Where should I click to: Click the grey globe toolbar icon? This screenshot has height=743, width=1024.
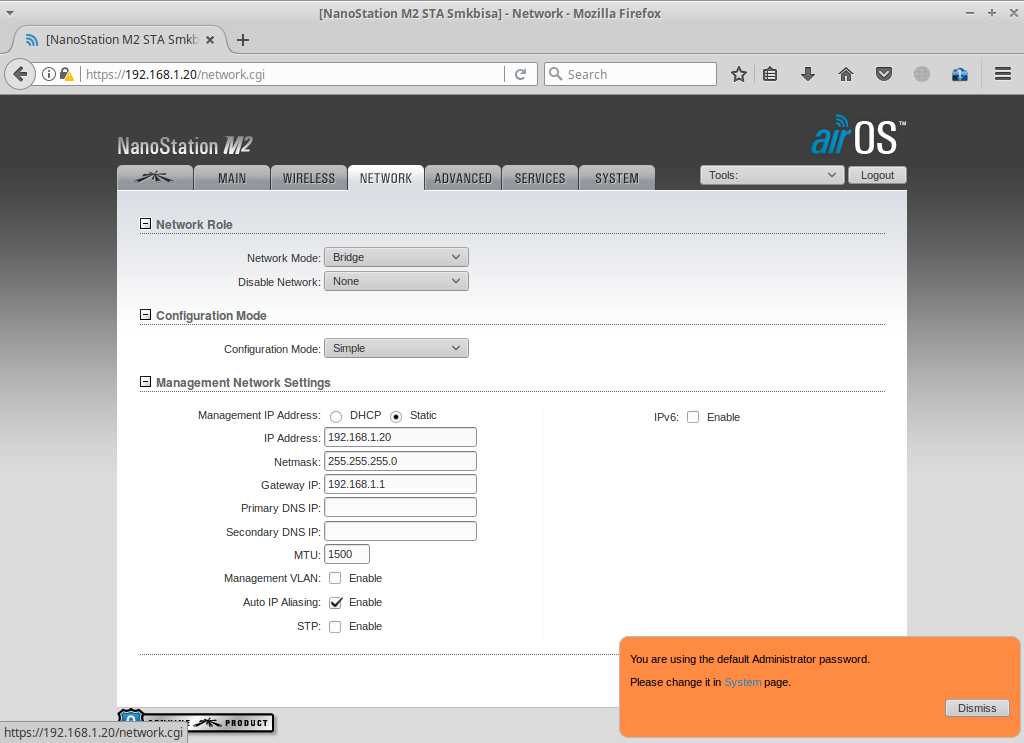pyautogui.click(x=921, y=74)
